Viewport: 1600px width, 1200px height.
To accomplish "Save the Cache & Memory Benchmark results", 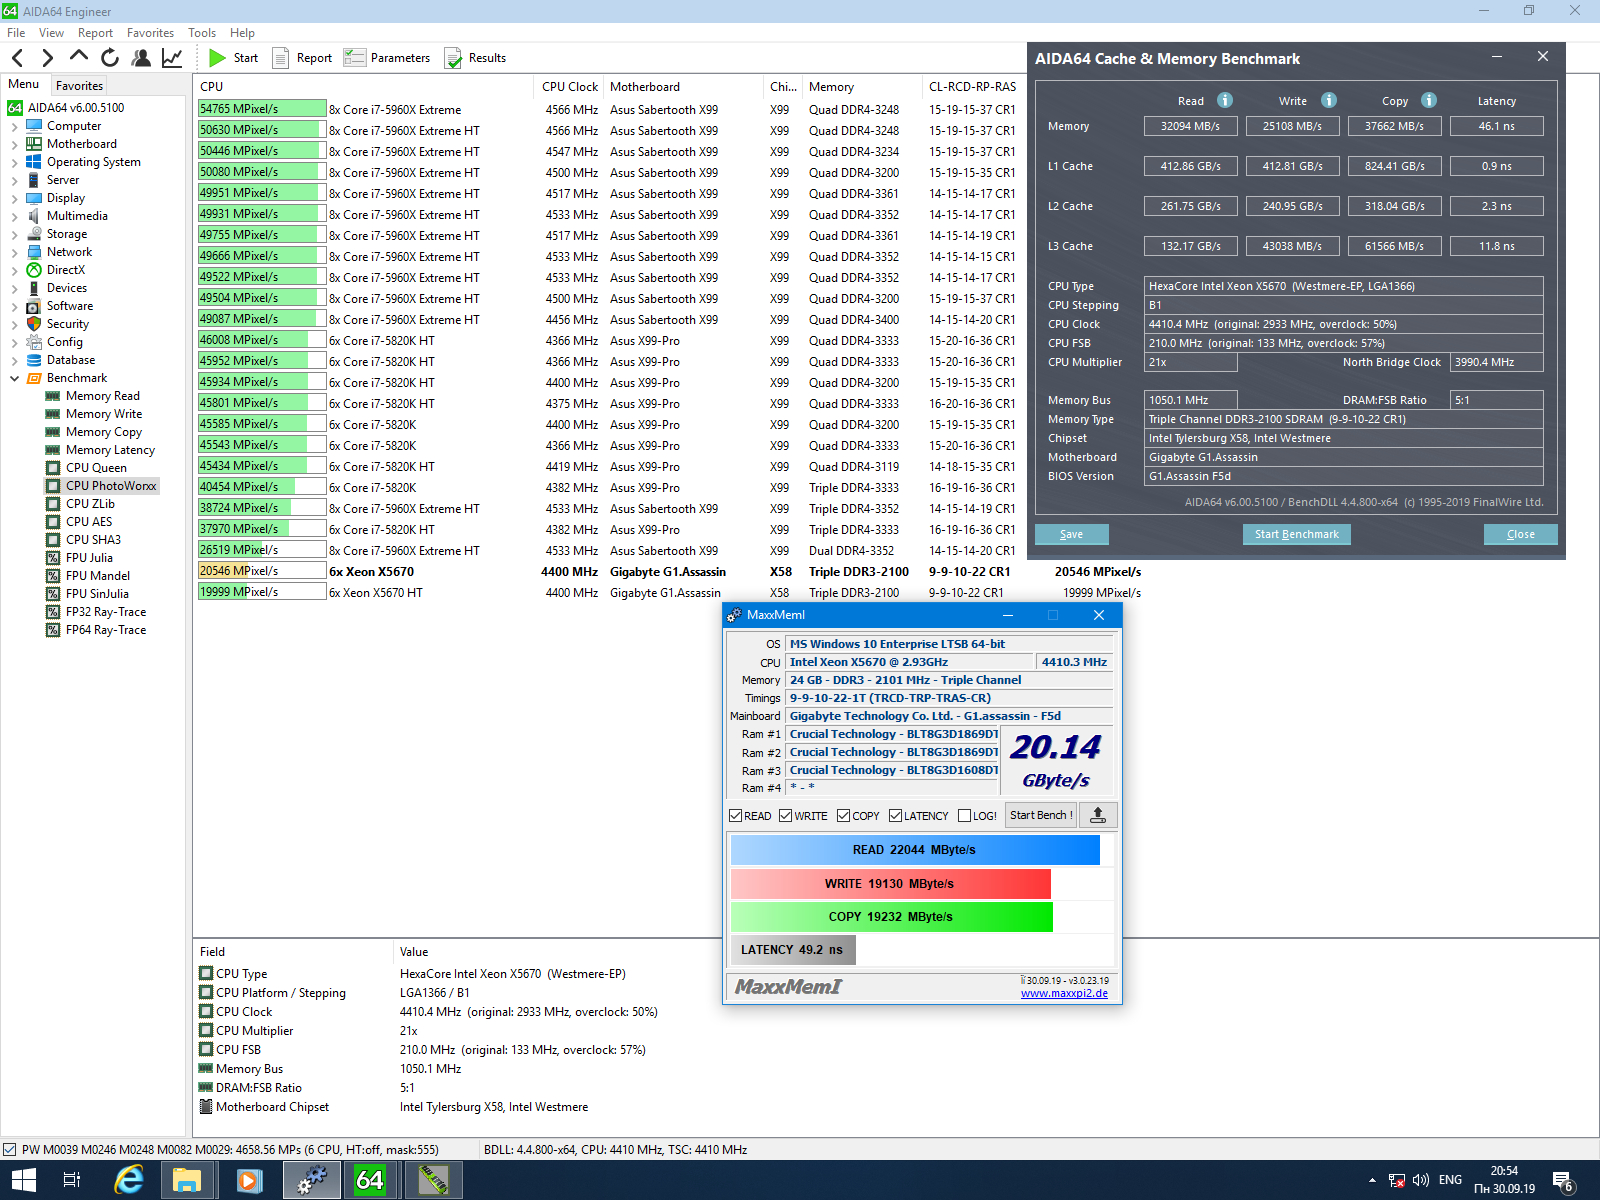I will pyautogui.click(x=1072, y=534).
